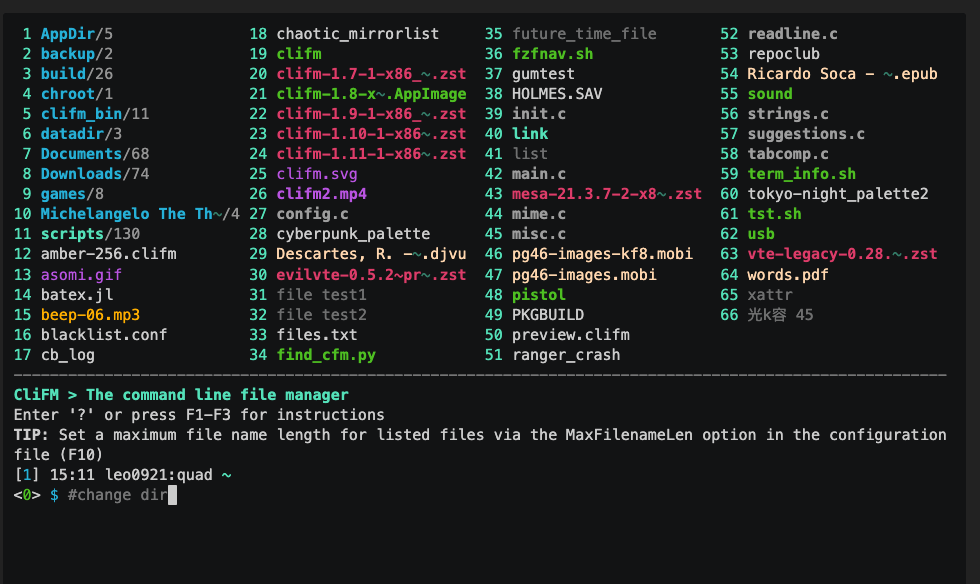Click the Michelangelo directory entry
The width and height of the screenshot is (980, 584).
(126, 214)
